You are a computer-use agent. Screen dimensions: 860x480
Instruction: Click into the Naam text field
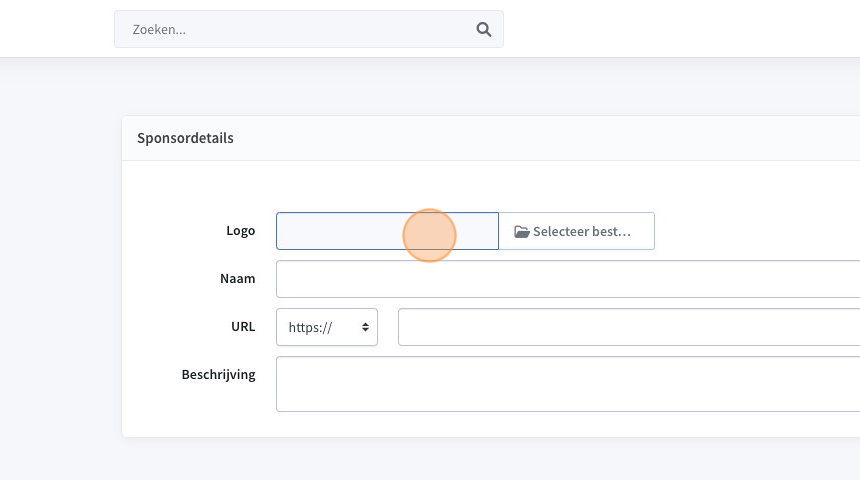click(568, 279)
